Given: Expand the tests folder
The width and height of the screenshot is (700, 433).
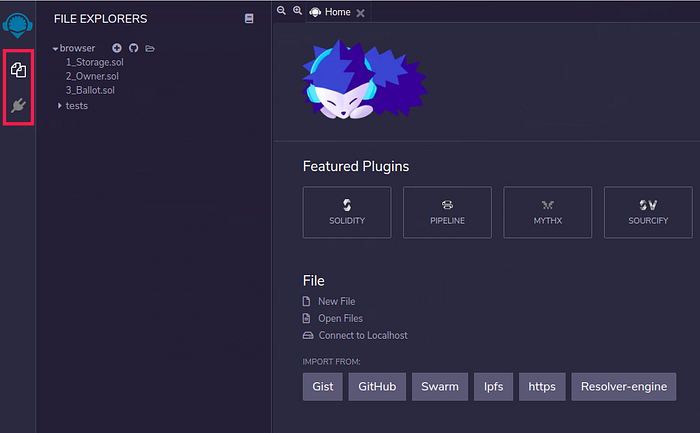Looking at the screenshot, I should [x=59, y=105].
